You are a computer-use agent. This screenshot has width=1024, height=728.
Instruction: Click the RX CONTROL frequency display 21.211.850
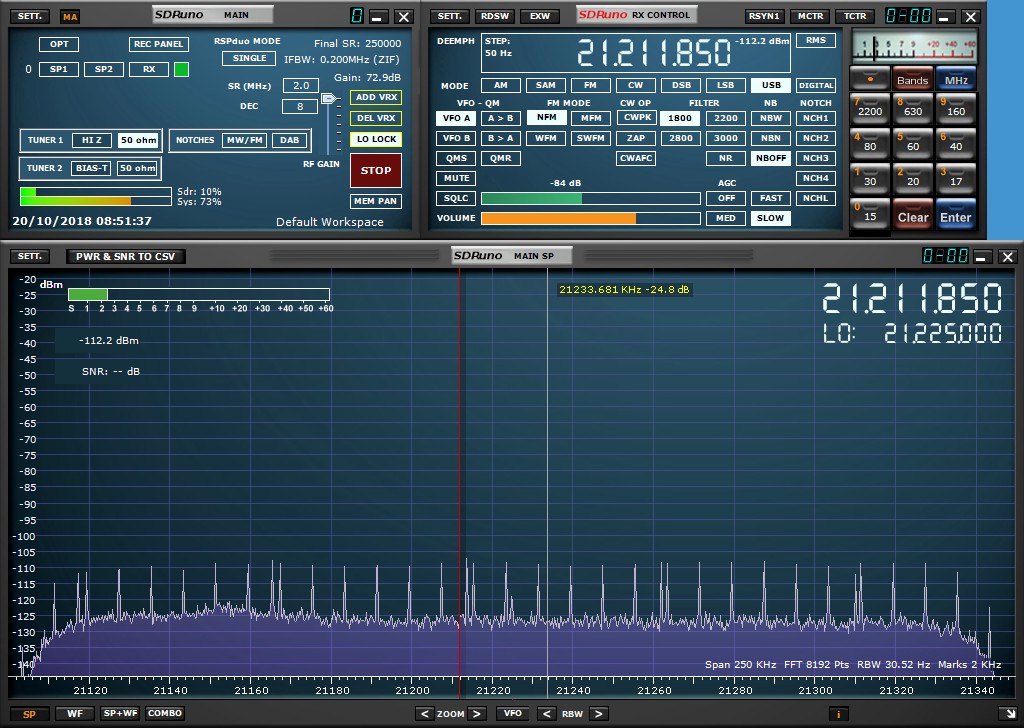point(654,53)
